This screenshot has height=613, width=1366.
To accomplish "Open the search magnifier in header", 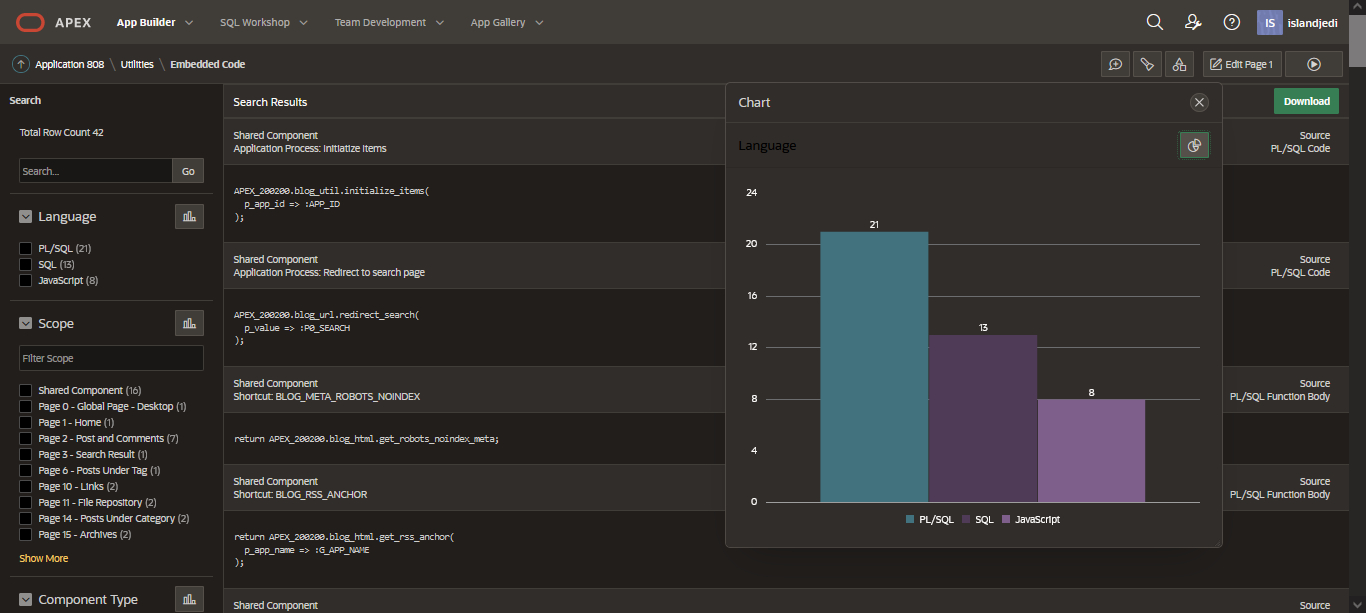I will click(1155, 22).
